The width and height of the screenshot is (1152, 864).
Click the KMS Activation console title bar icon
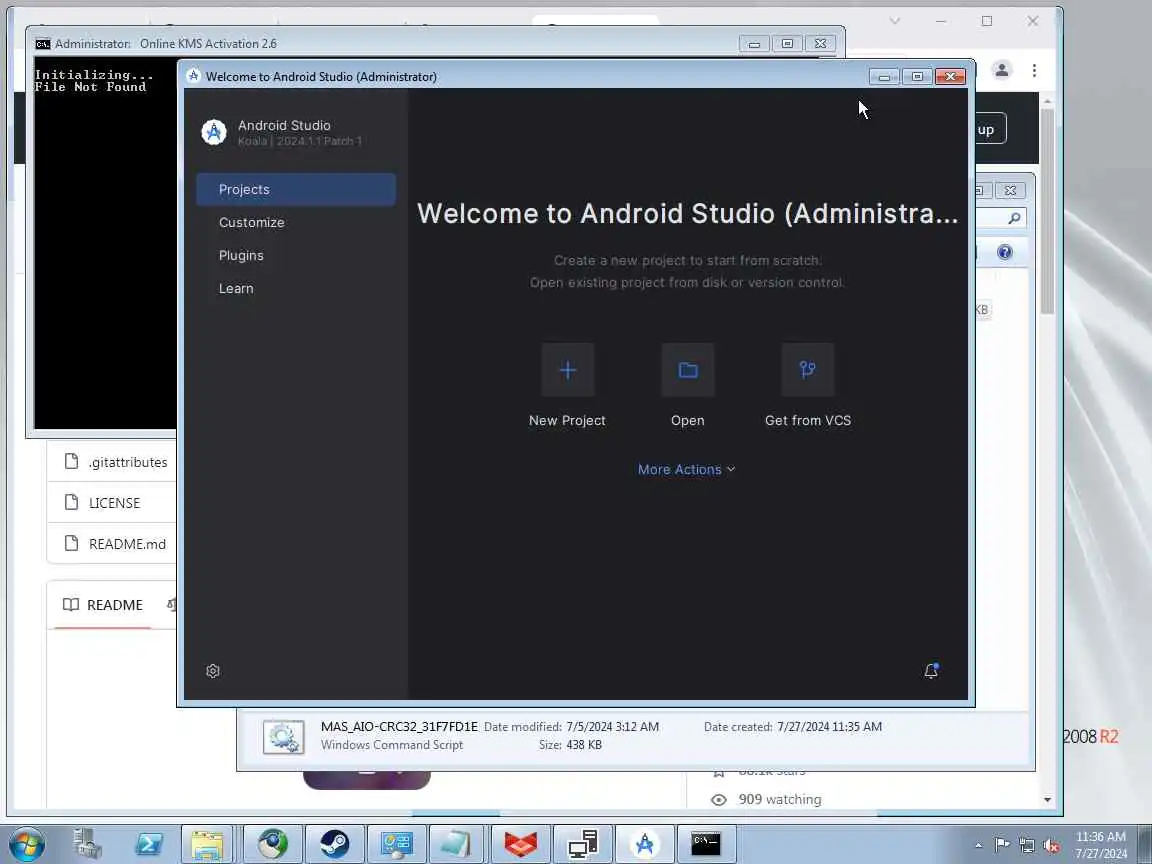43,43
